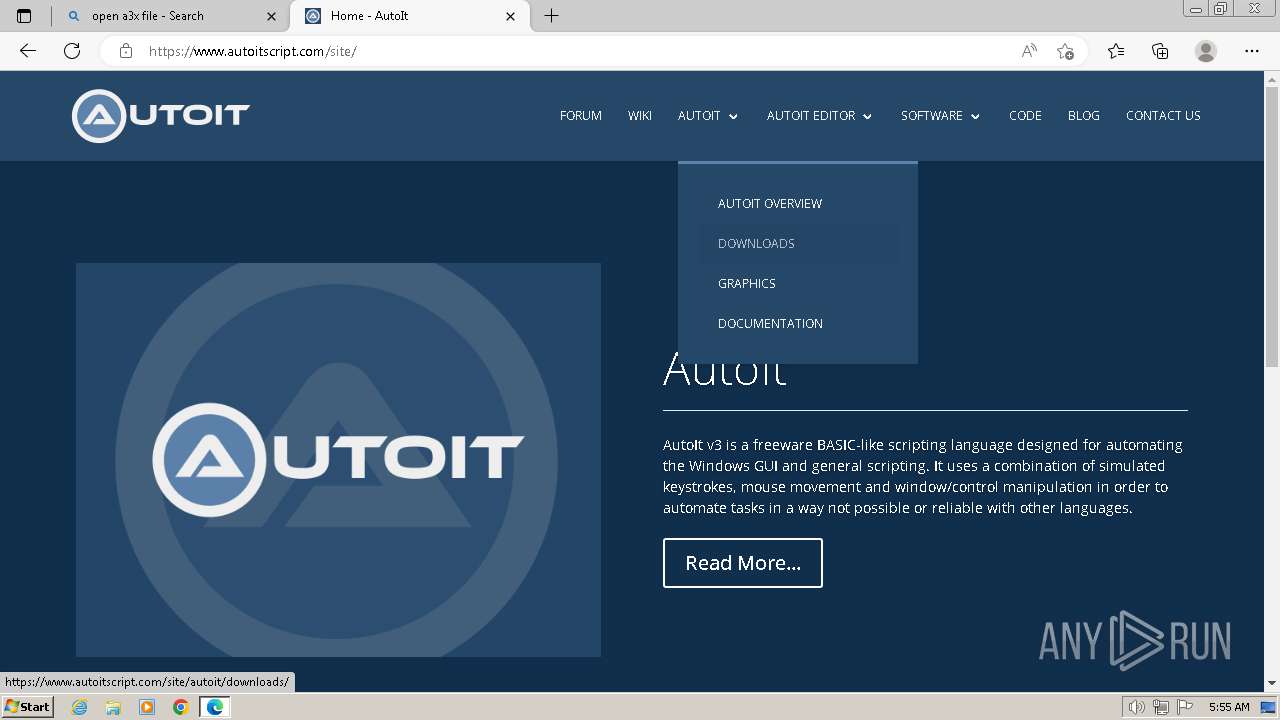Open the BLOG navigation item
Screen dimensions: 1280x720
point(1084,116)
